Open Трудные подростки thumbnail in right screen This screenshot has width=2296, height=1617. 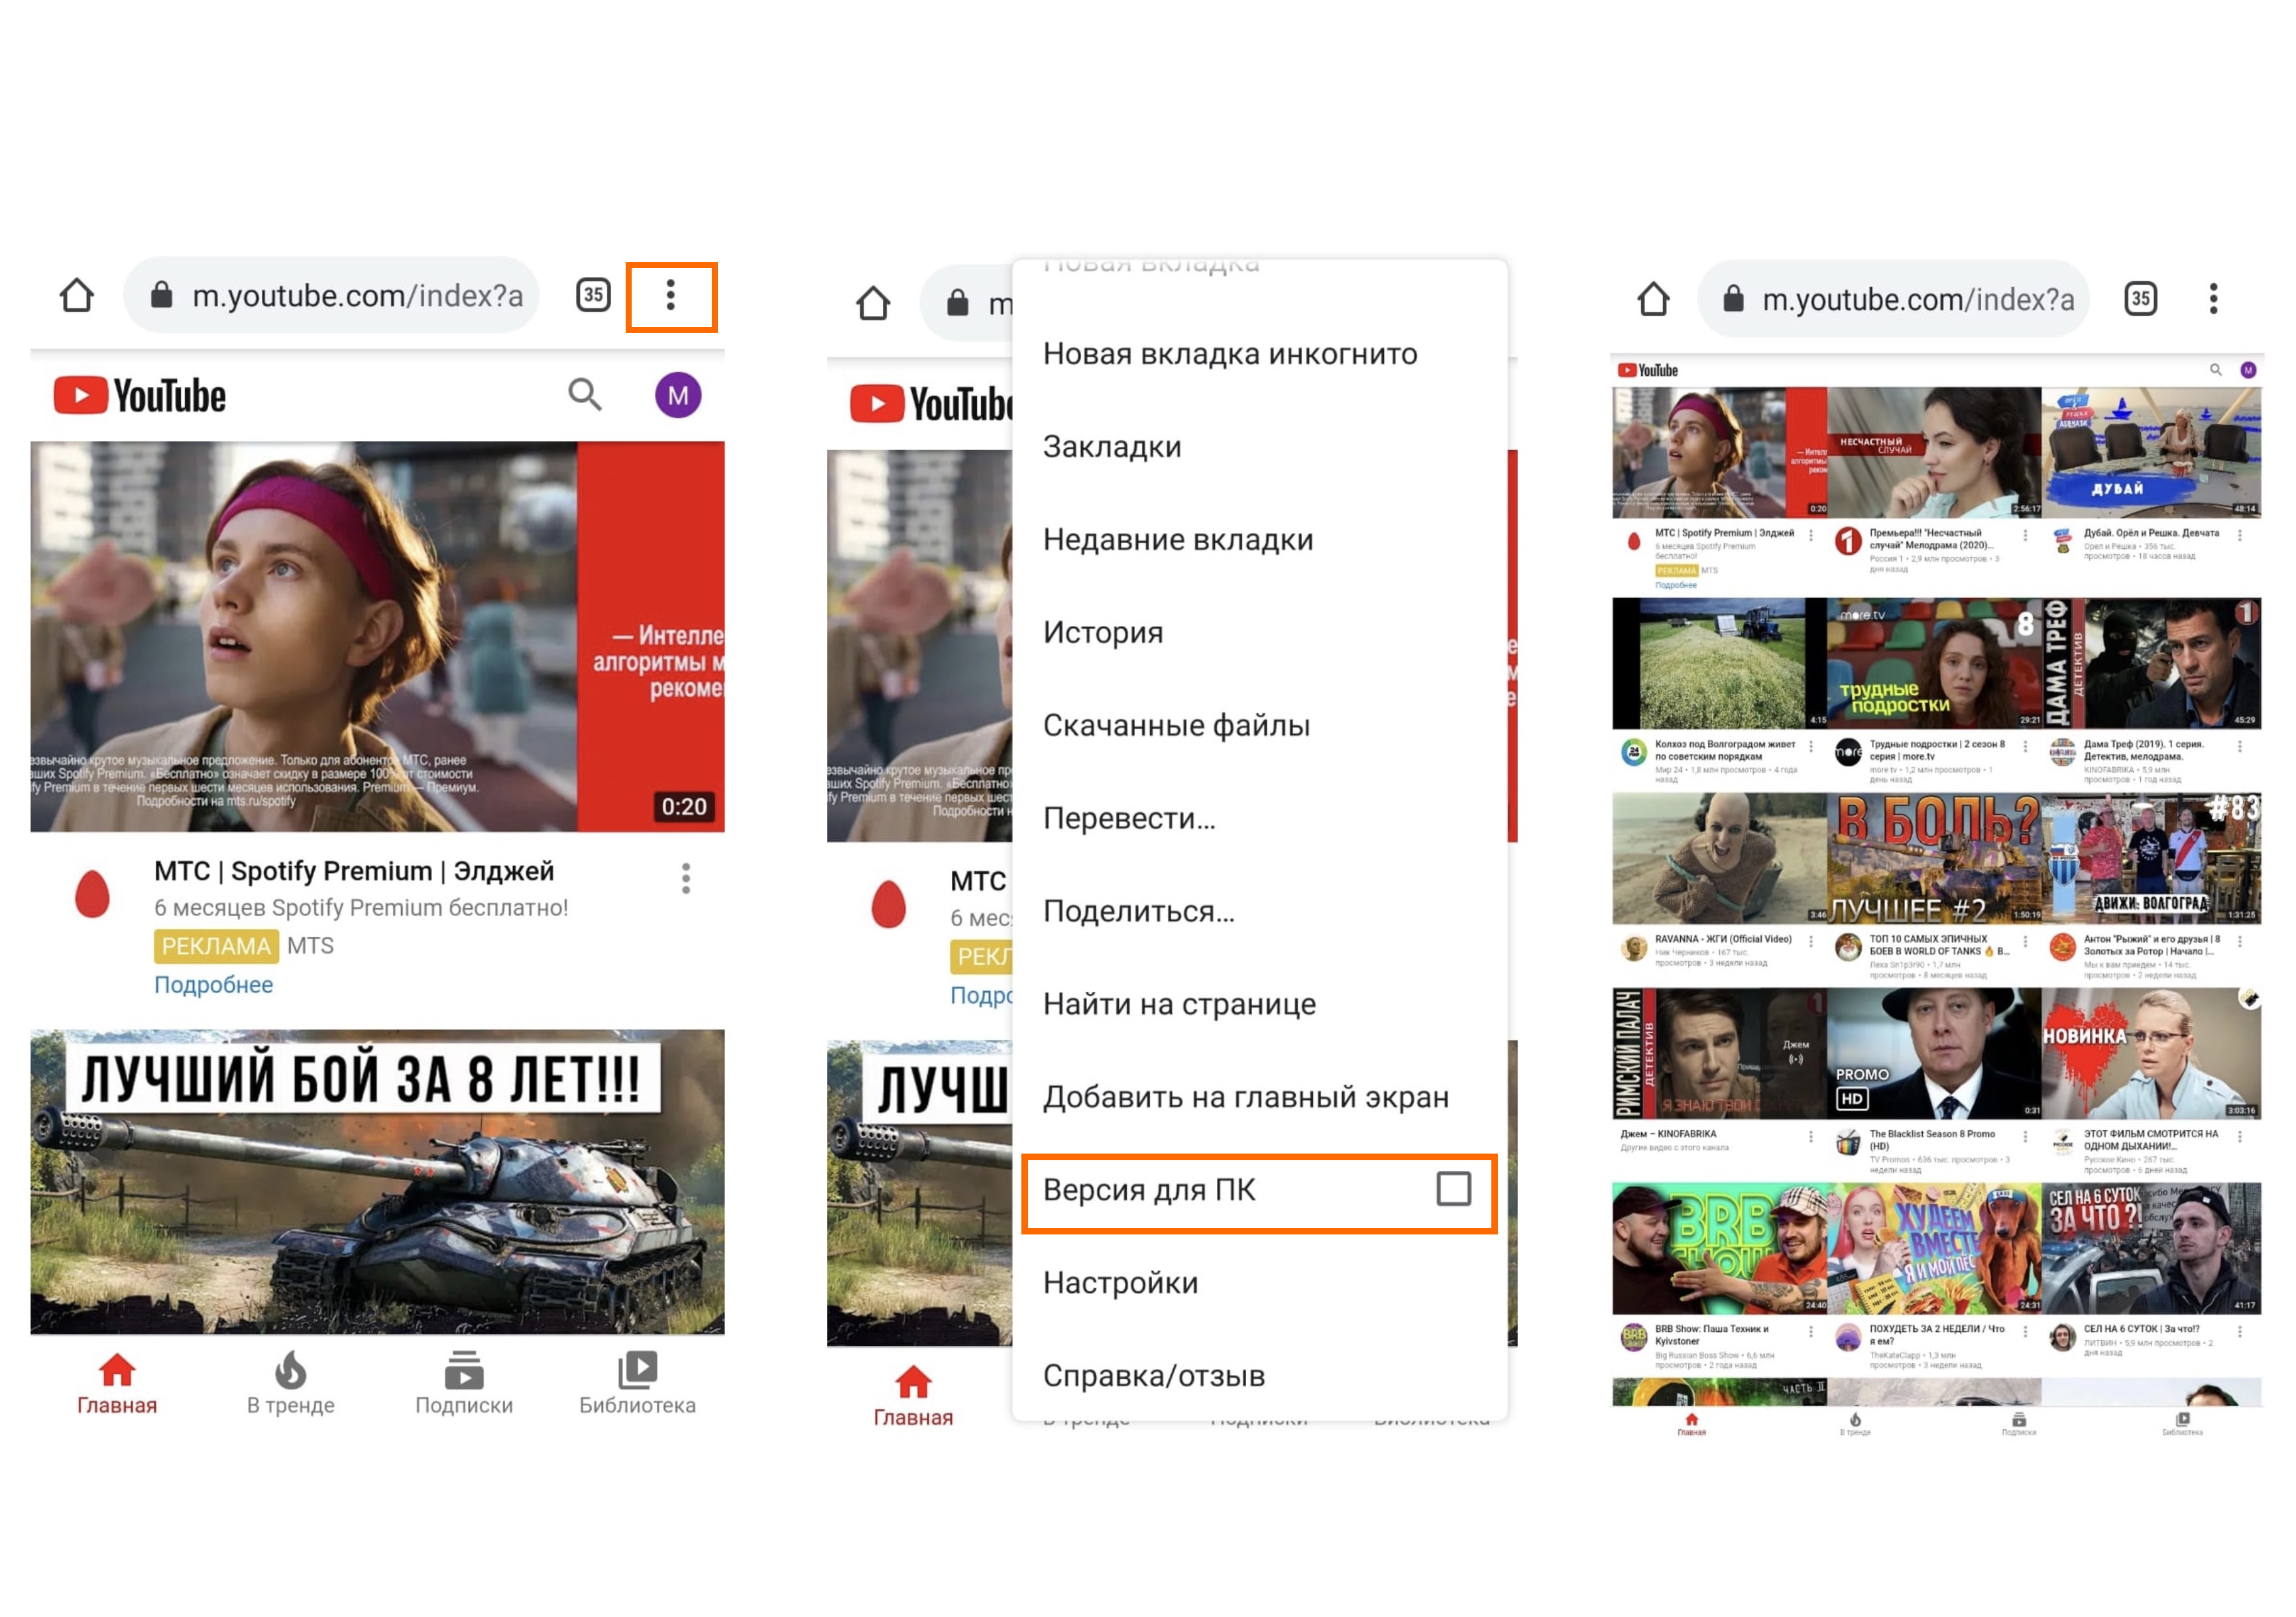click(1934, 663)
